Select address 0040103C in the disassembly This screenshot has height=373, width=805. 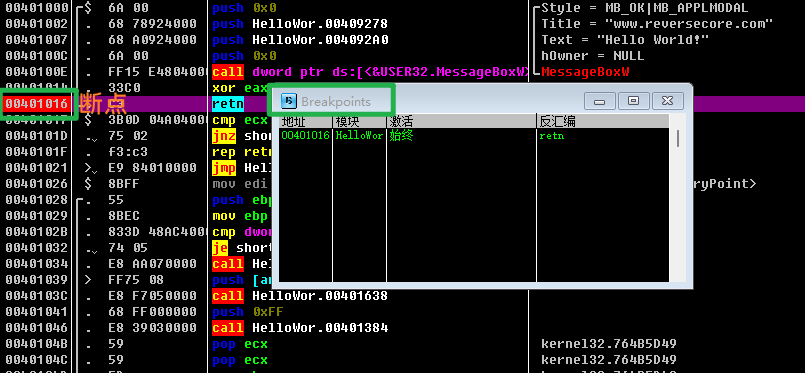click(x=36, y=296)
